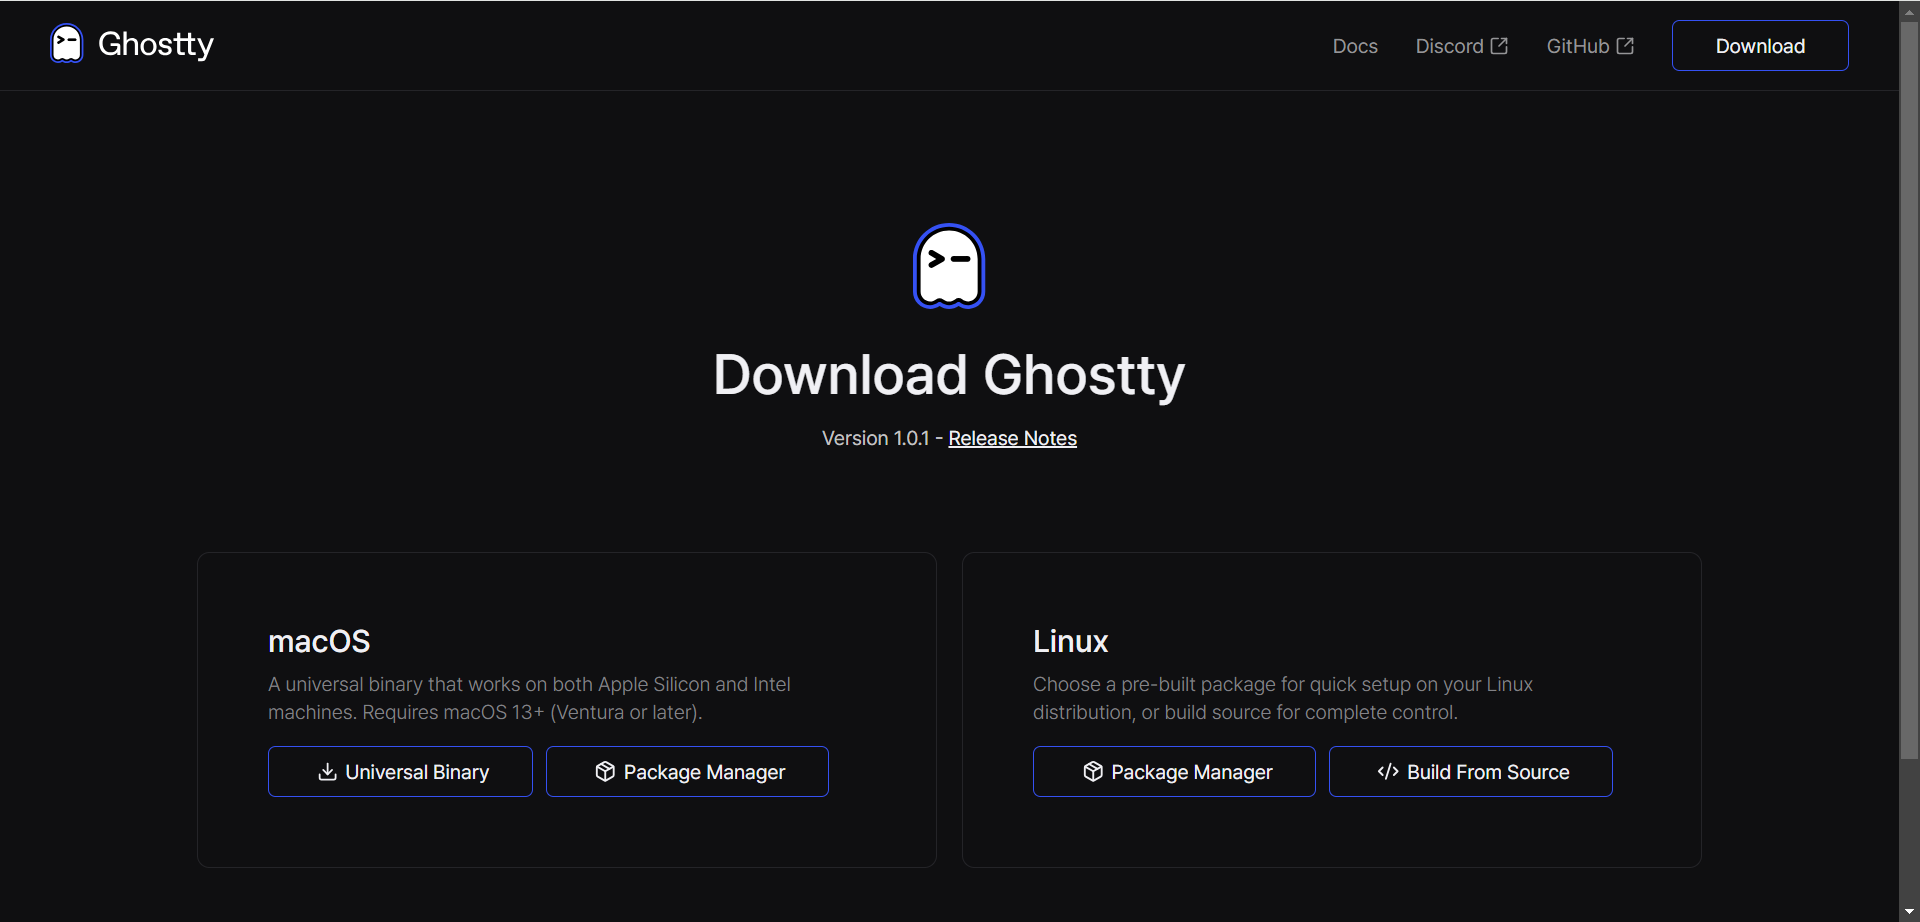Viewport: 1920px width, 922px height.
Task: Click the large ghost terminal icon
Action: pyautogui.click(x=949, y=266)
